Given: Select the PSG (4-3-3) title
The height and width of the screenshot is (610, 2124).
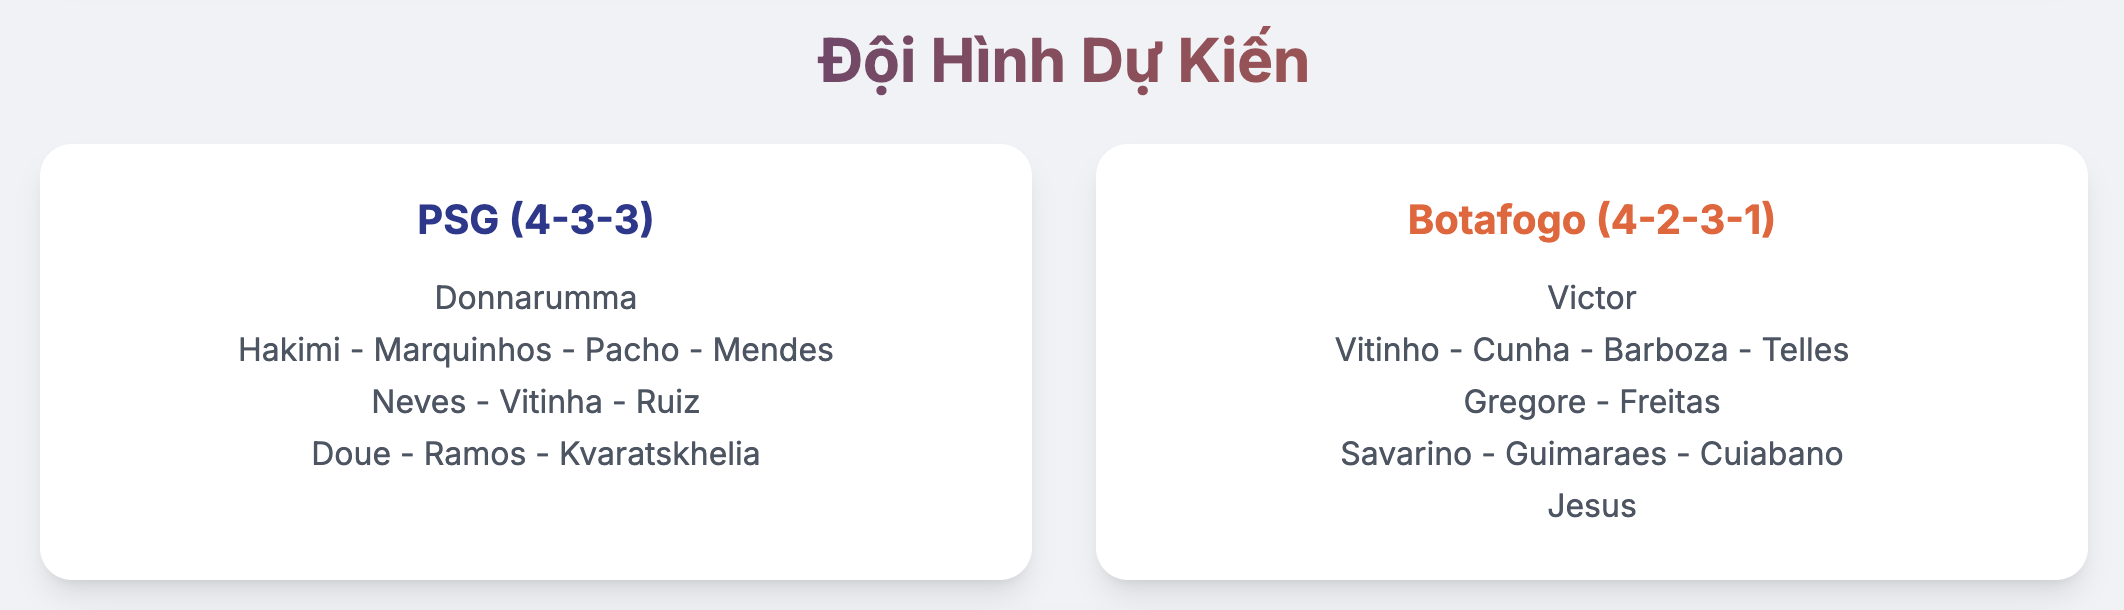Looking at the screenshot, I should tap(535, 219).
